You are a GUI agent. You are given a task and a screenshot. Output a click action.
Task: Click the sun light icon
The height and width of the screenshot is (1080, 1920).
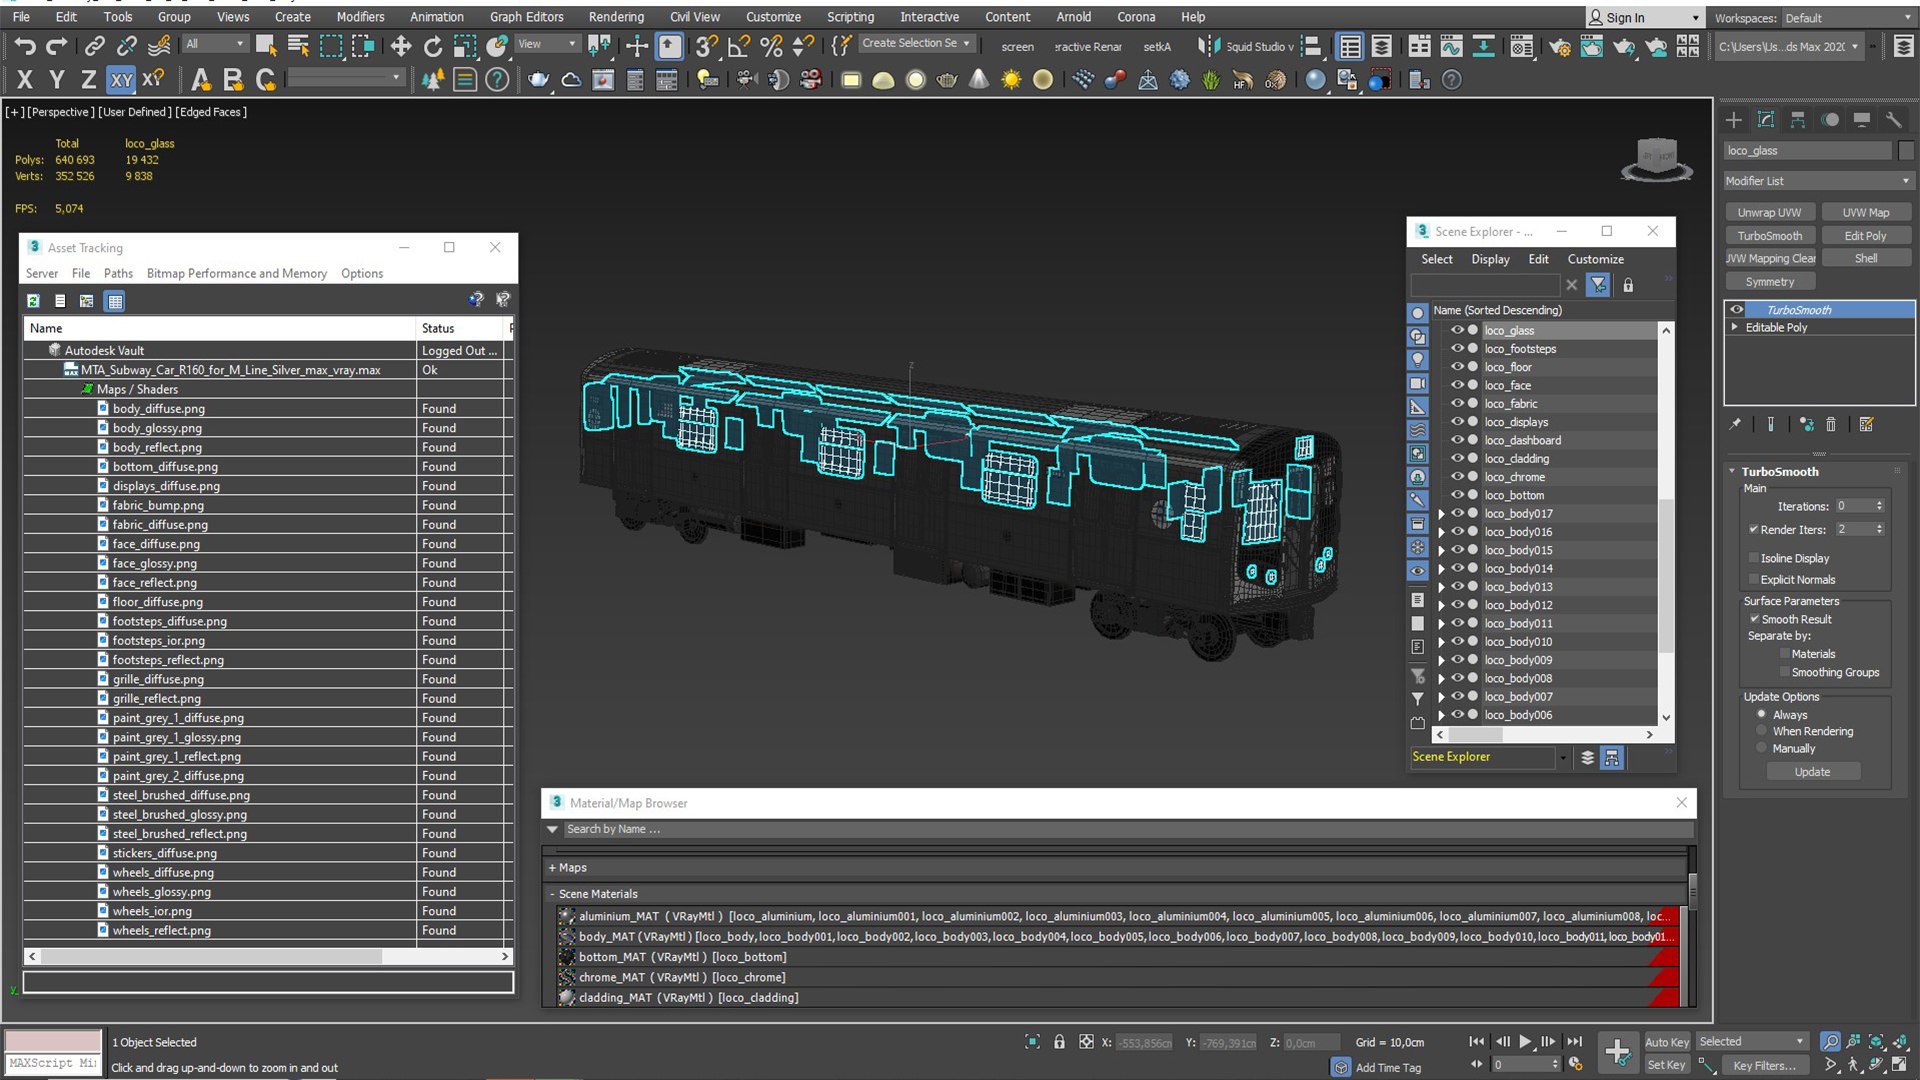click(x=1011, y=80)
